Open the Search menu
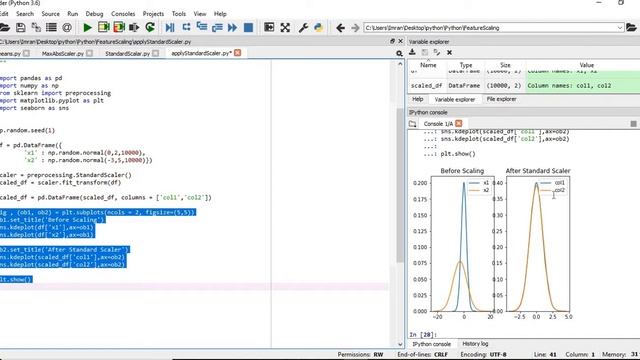This screenshot has height=360, width=640. (x=25, y=14)
